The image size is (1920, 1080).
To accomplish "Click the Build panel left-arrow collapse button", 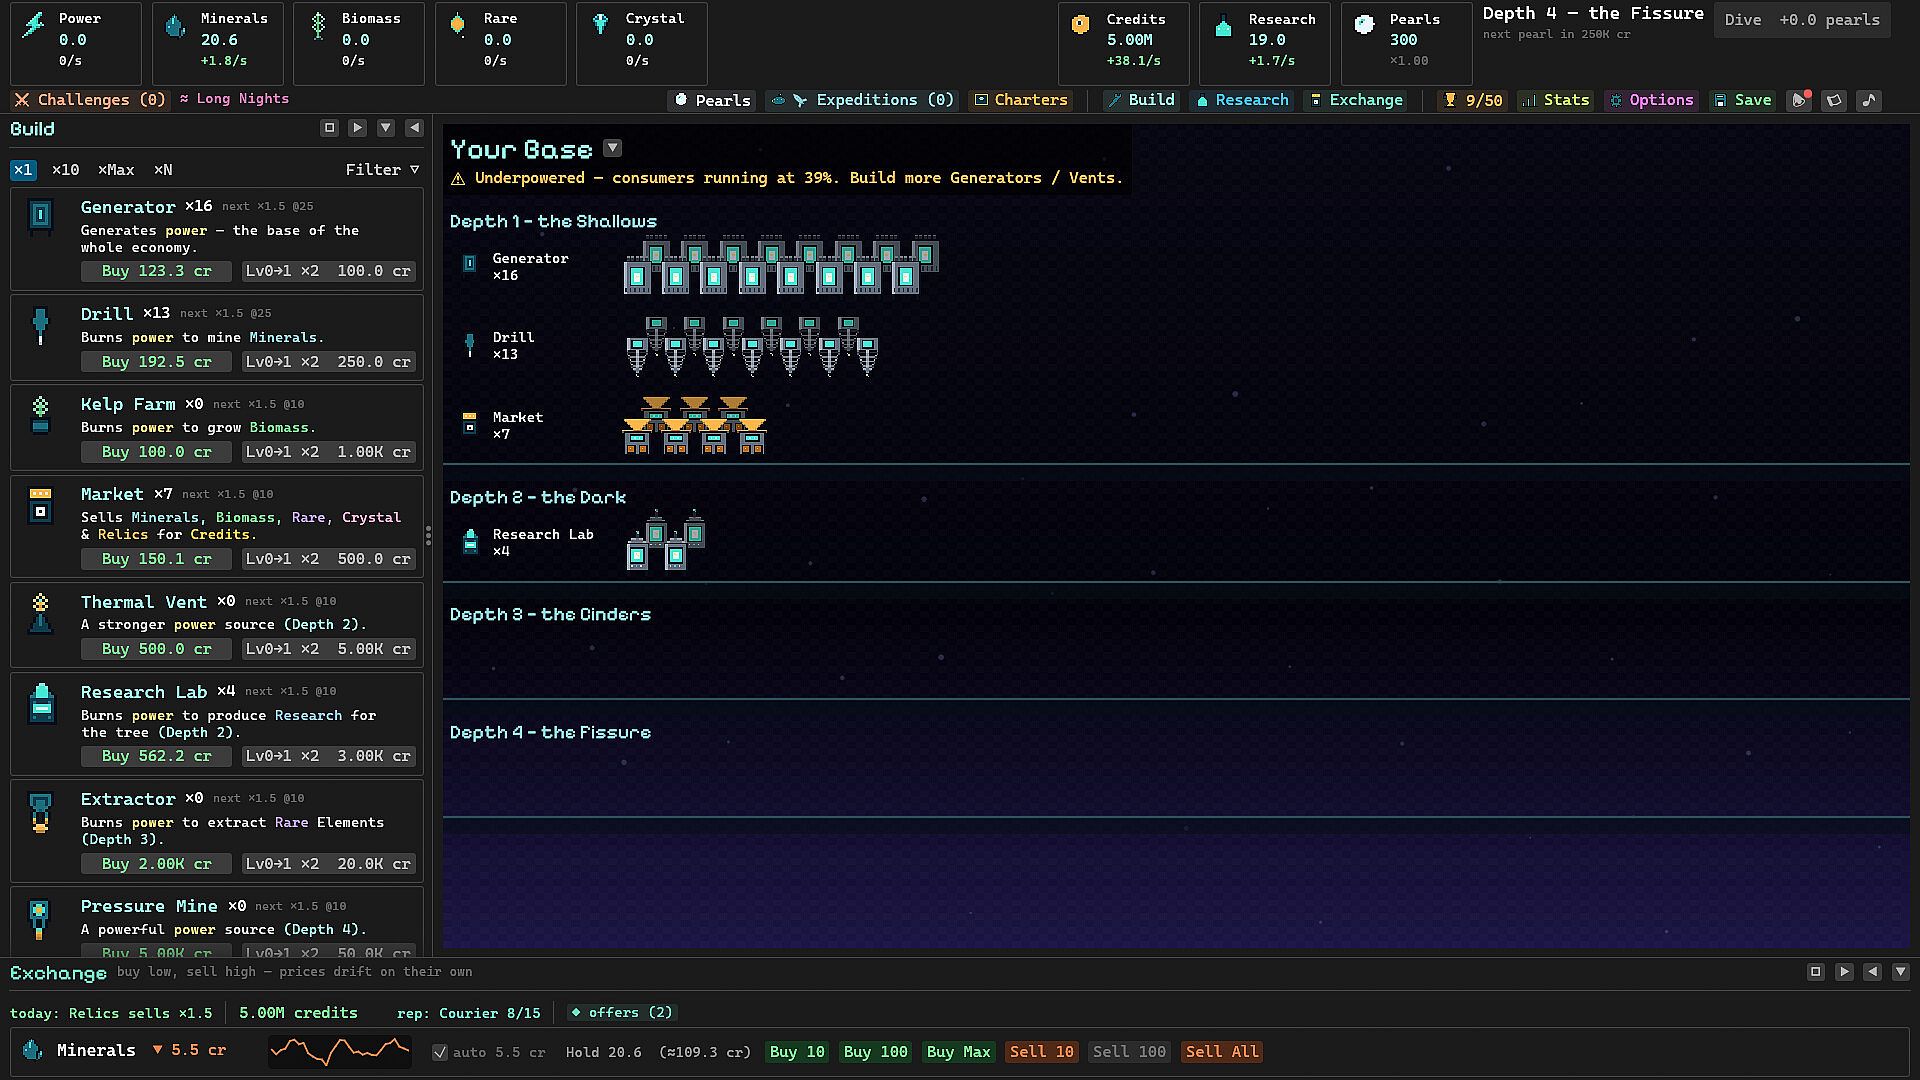I will pos(414,128).
